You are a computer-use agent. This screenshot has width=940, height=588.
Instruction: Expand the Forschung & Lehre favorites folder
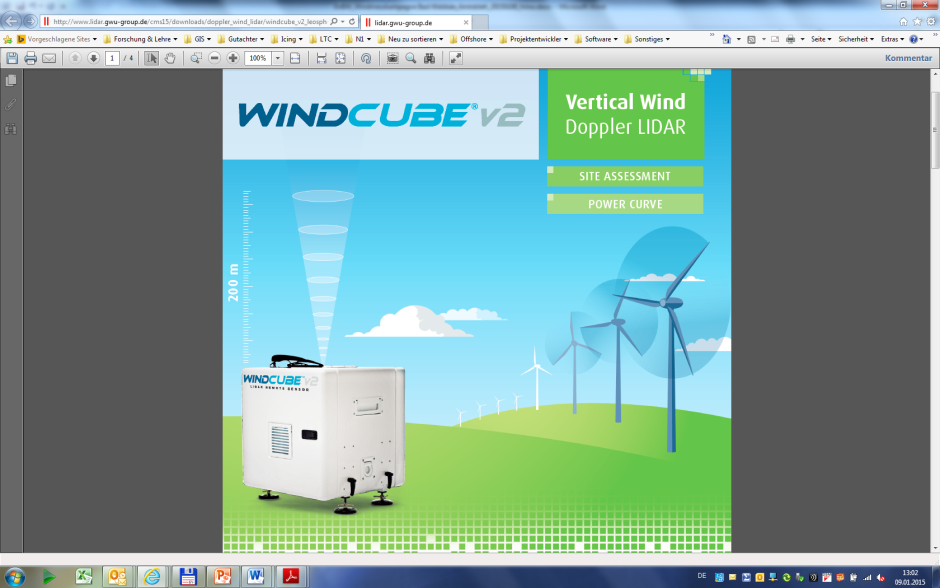140,39
